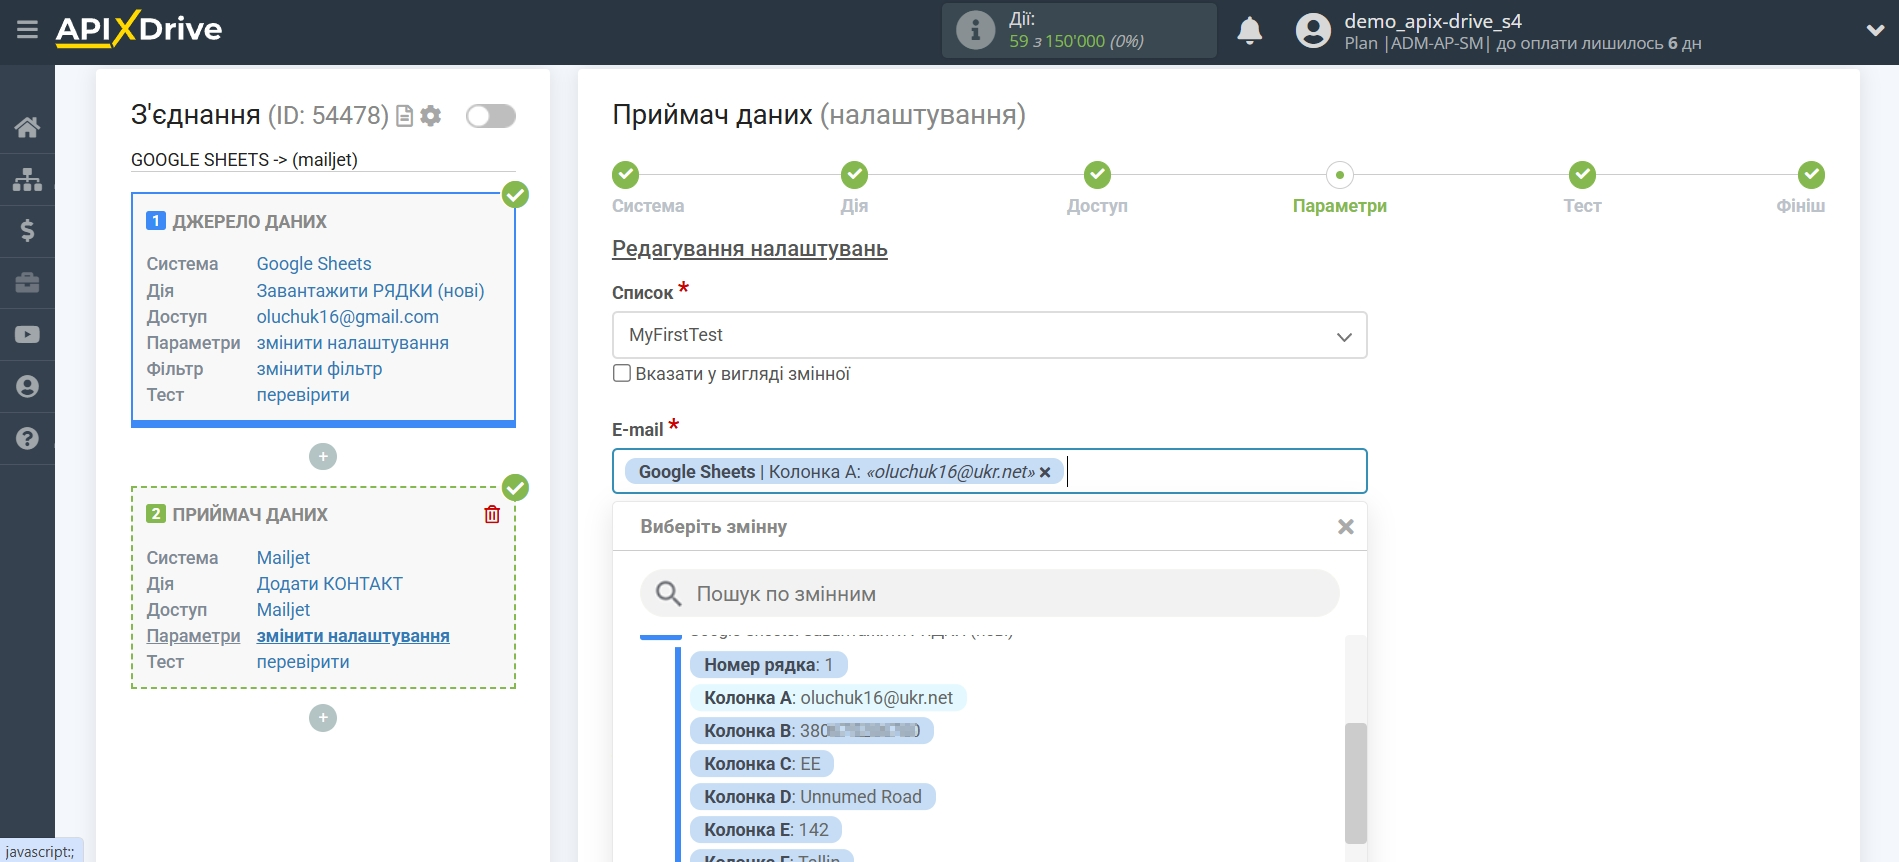
Task: Delete the data receiver block
Action: coord(492,514)
